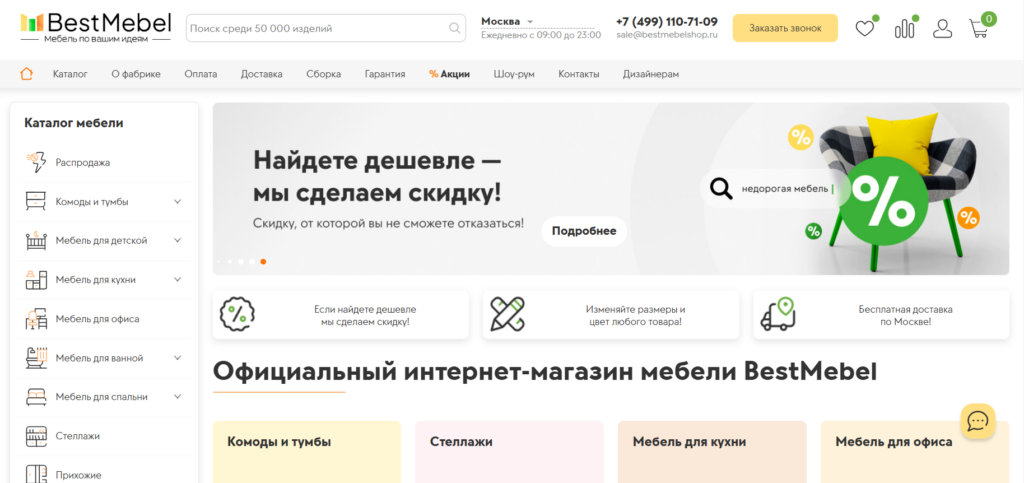
Task: Open the BestMebel logo homepage
Action: tap(95, 27)
